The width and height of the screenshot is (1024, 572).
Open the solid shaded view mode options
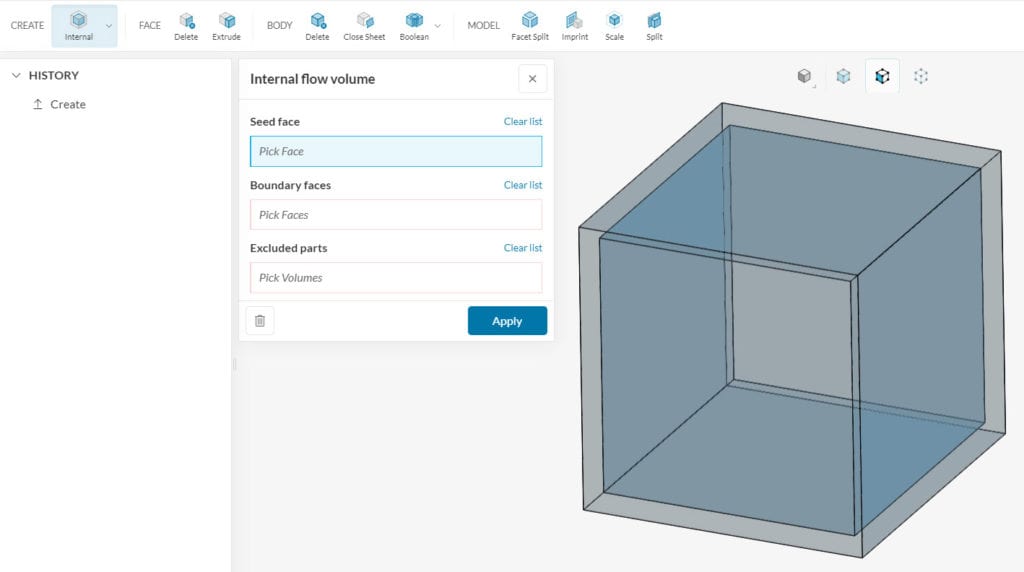pyautogui.click(x=805, y=76)
